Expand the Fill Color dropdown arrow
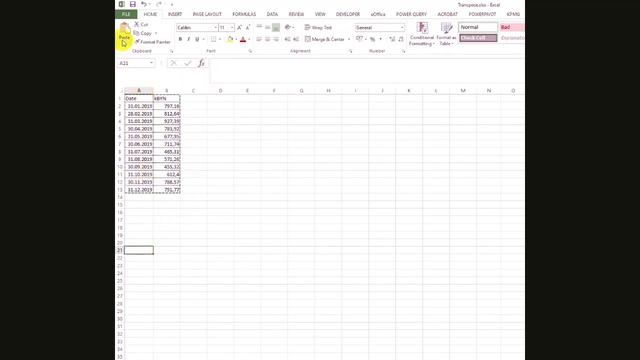 (x=236, y=39)
